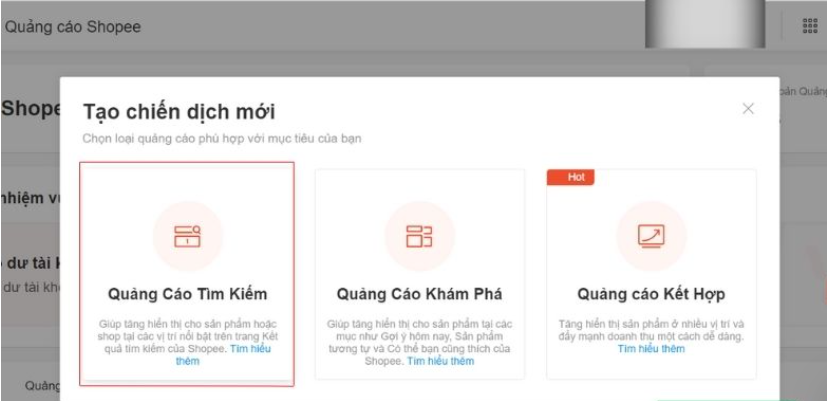The image size is (827, 401).
Task: Click the Quảng Cáo Khám Phá layout icon
Action: click(419, 236)
